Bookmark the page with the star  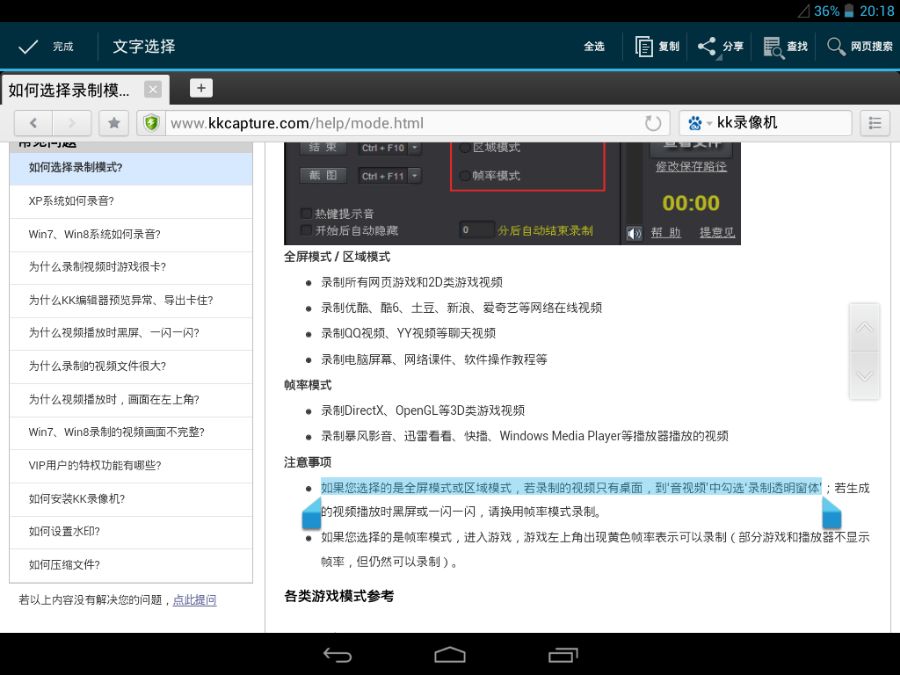pyautogui.click(x=114, y=123)
